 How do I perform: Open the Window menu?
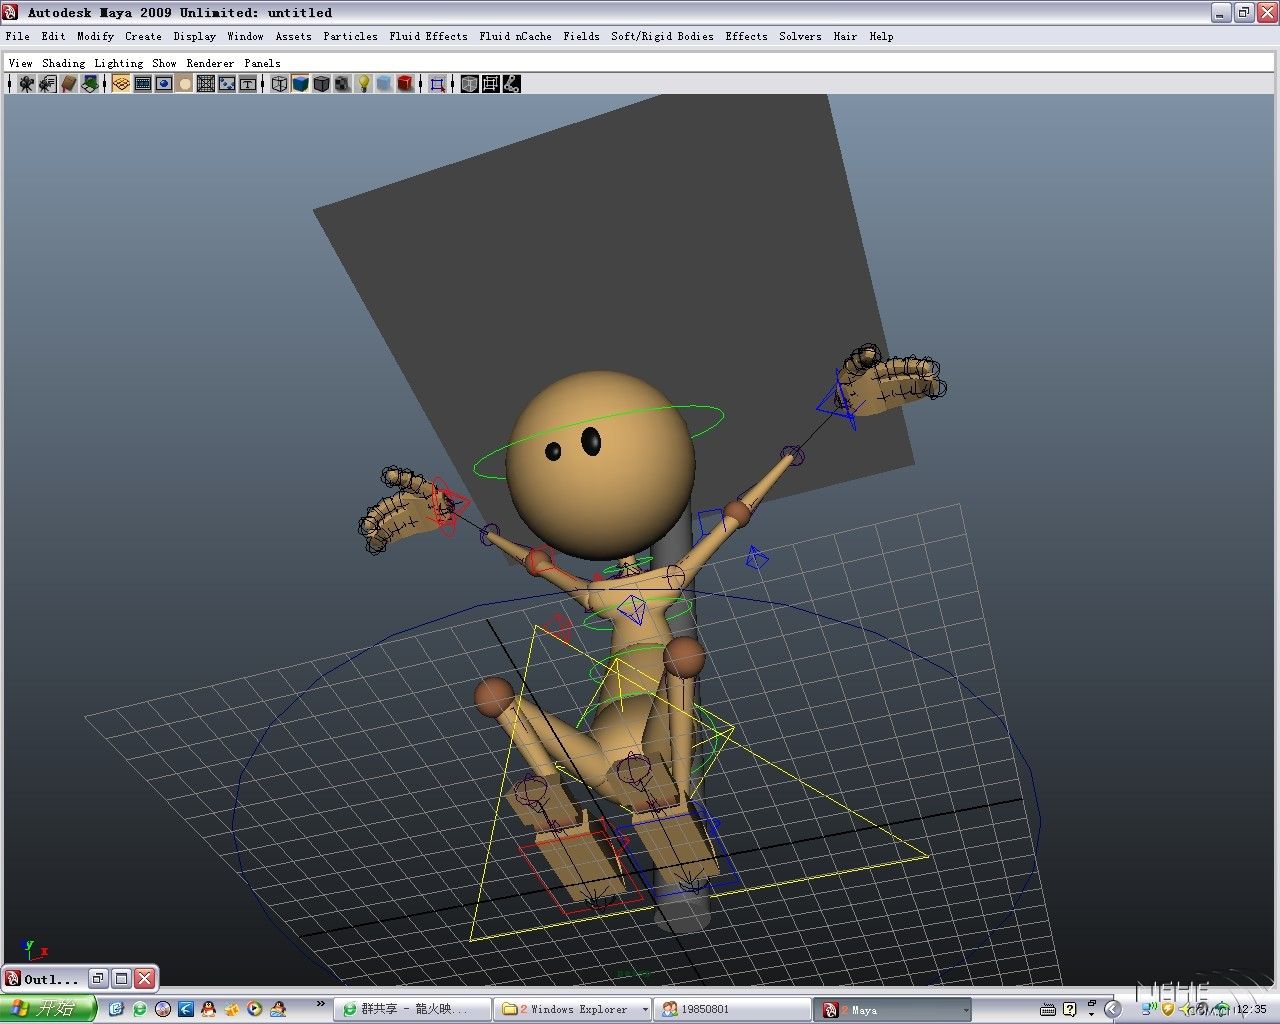tap(245, 36)
